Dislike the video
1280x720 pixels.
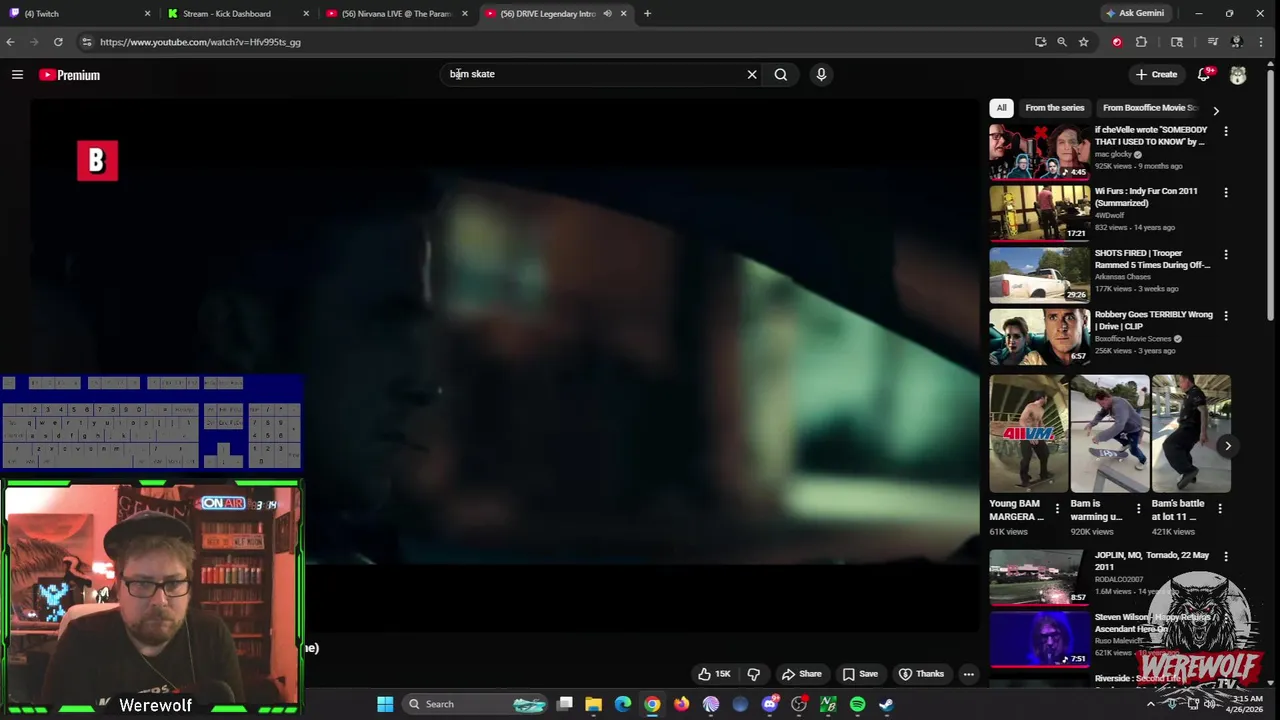point(754,674)
